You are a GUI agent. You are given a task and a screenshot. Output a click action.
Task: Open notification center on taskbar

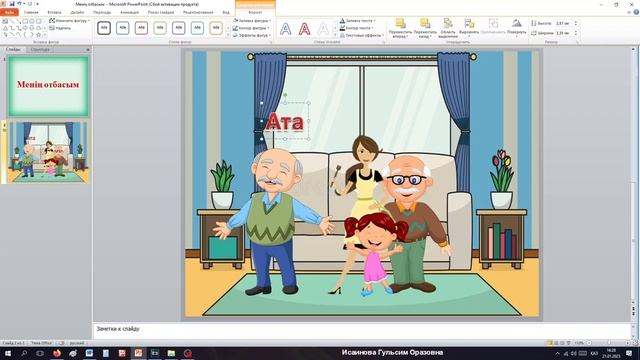[x=629, y=353]
